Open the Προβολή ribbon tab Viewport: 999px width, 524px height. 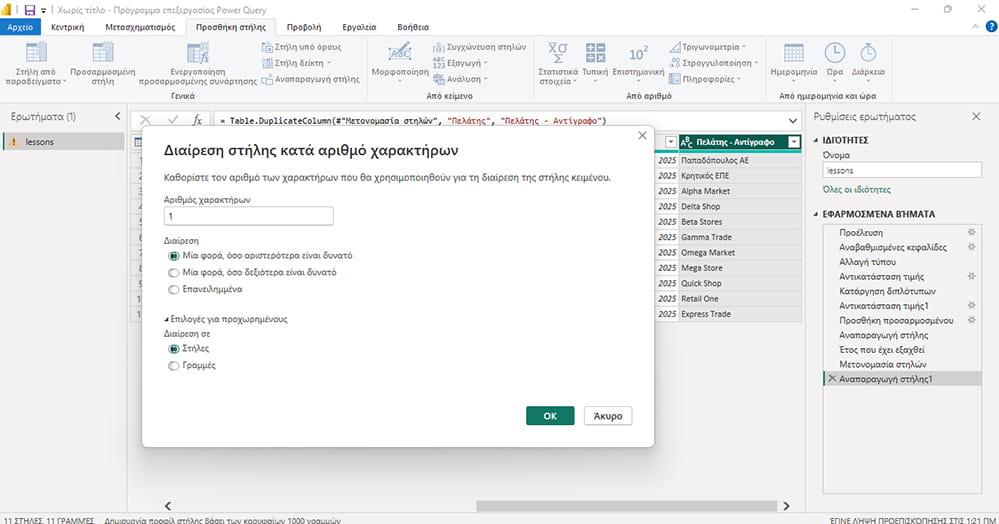point(304,27)
